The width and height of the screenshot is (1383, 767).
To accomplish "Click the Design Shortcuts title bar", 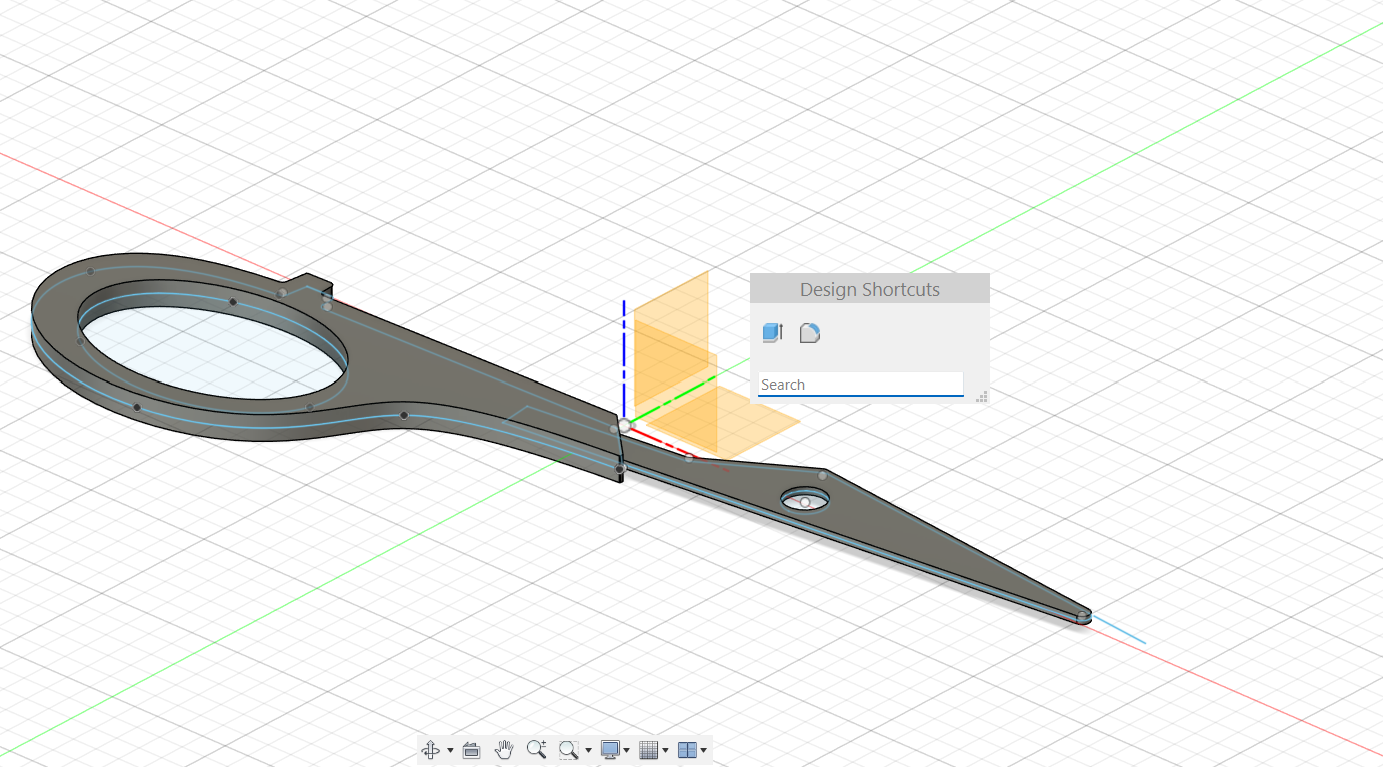I will tap(870, 289).
